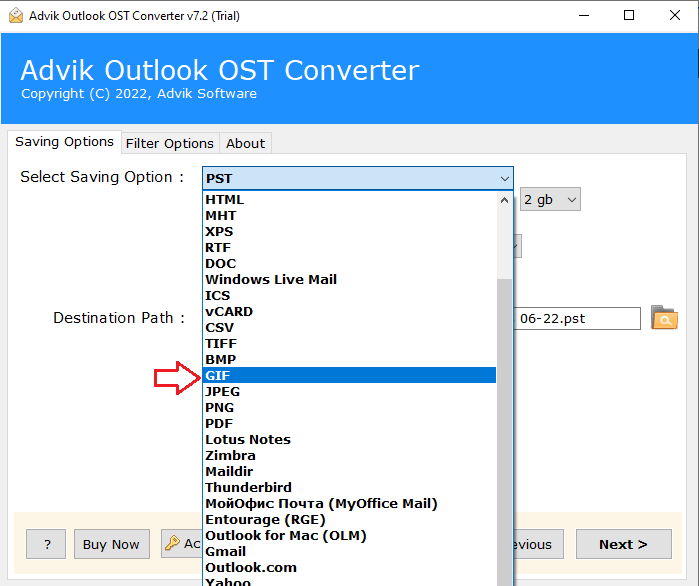Select Maildir option

coord(350,471)
